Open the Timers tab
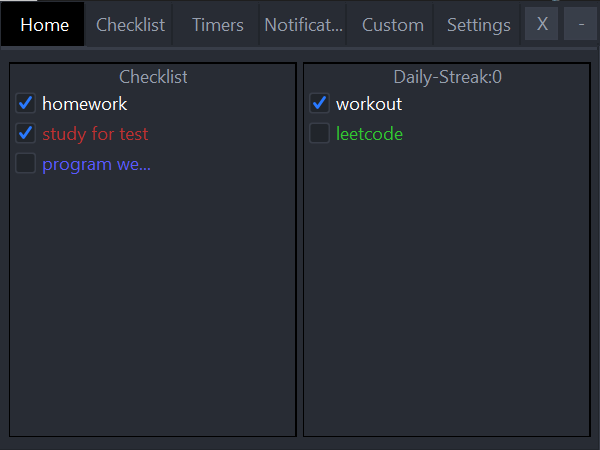This screenshot has height=450, width=600. point(217,25)
